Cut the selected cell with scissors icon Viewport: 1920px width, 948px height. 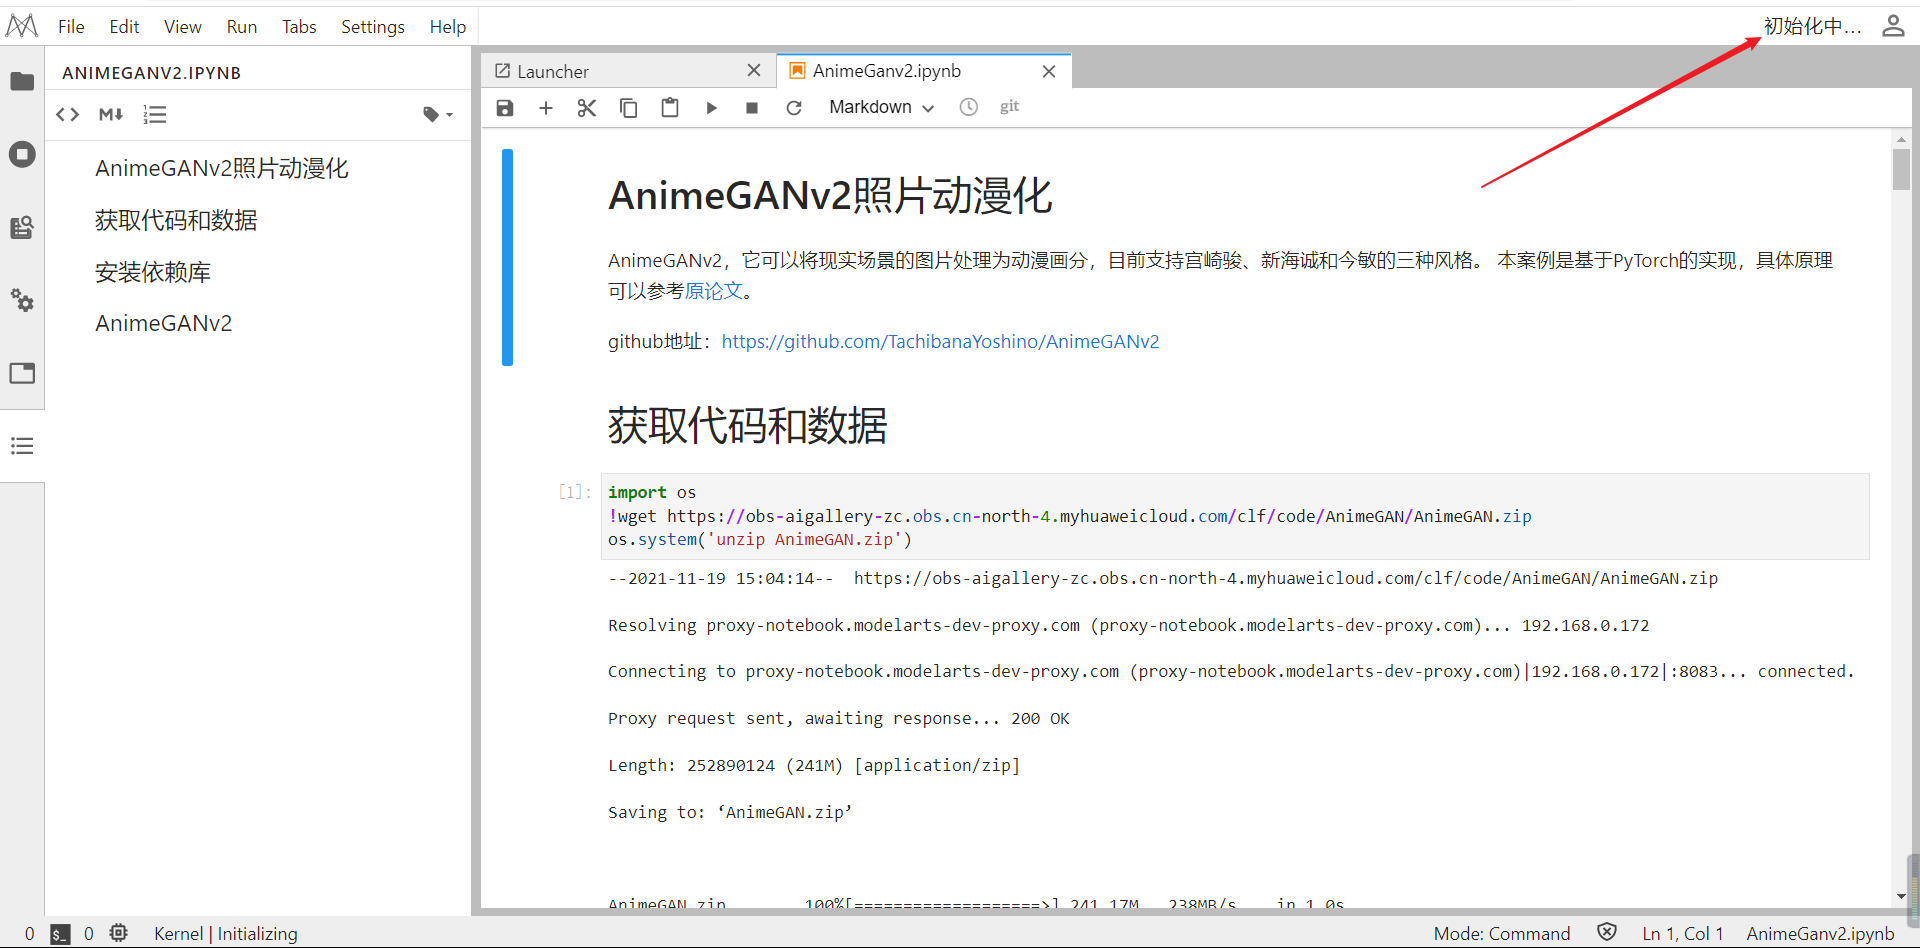[587, 108]
